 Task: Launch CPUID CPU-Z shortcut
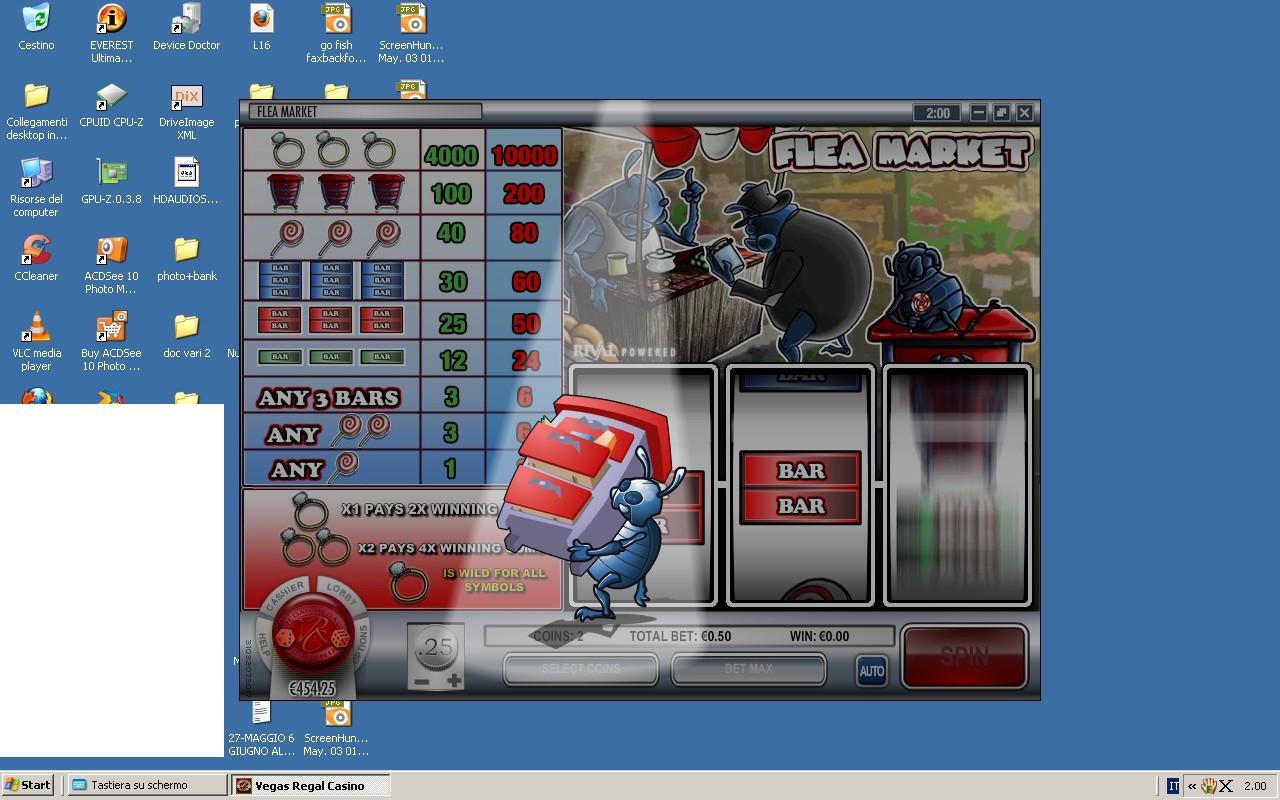click(111, 105)
